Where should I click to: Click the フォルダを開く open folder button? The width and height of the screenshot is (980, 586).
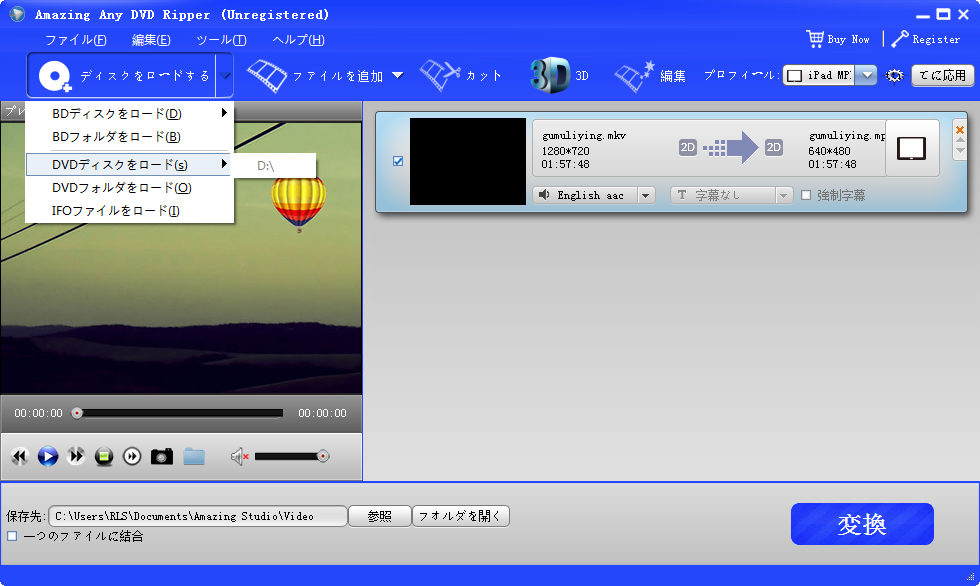point(461,516)
